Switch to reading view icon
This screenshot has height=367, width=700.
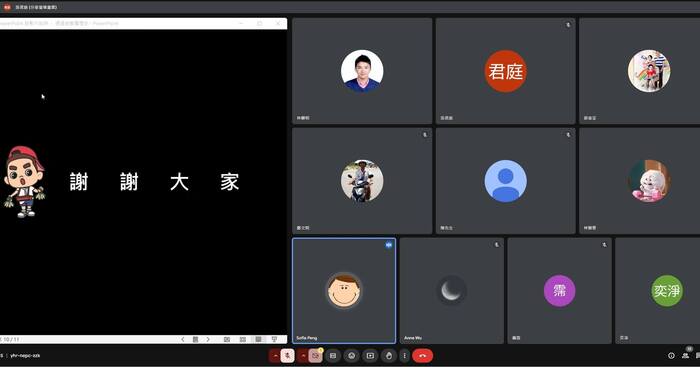(258, 339)
